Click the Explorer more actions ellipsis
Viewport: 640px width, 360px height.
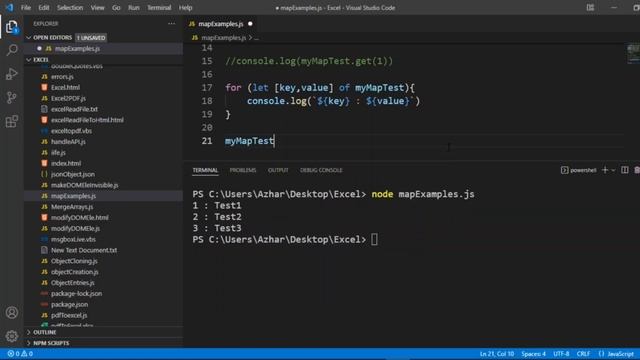click(x=171, y=24)
